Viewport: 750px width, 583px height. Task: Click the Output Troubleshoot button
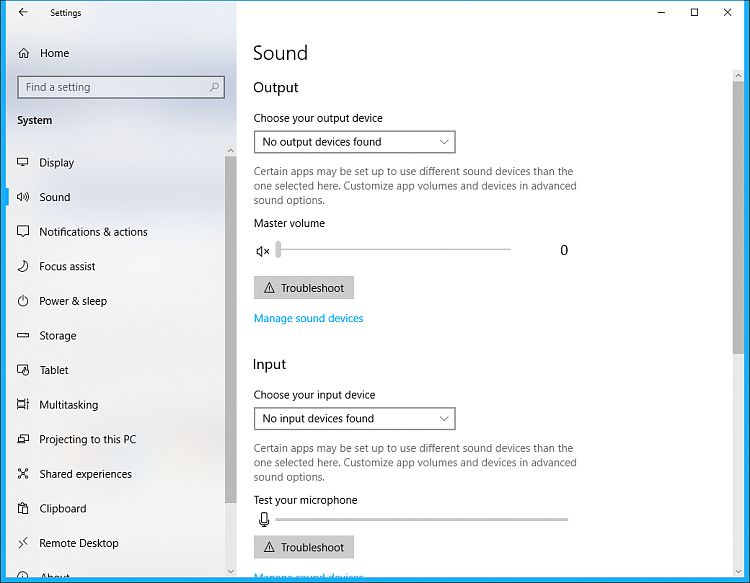click(x=304, y=287)
